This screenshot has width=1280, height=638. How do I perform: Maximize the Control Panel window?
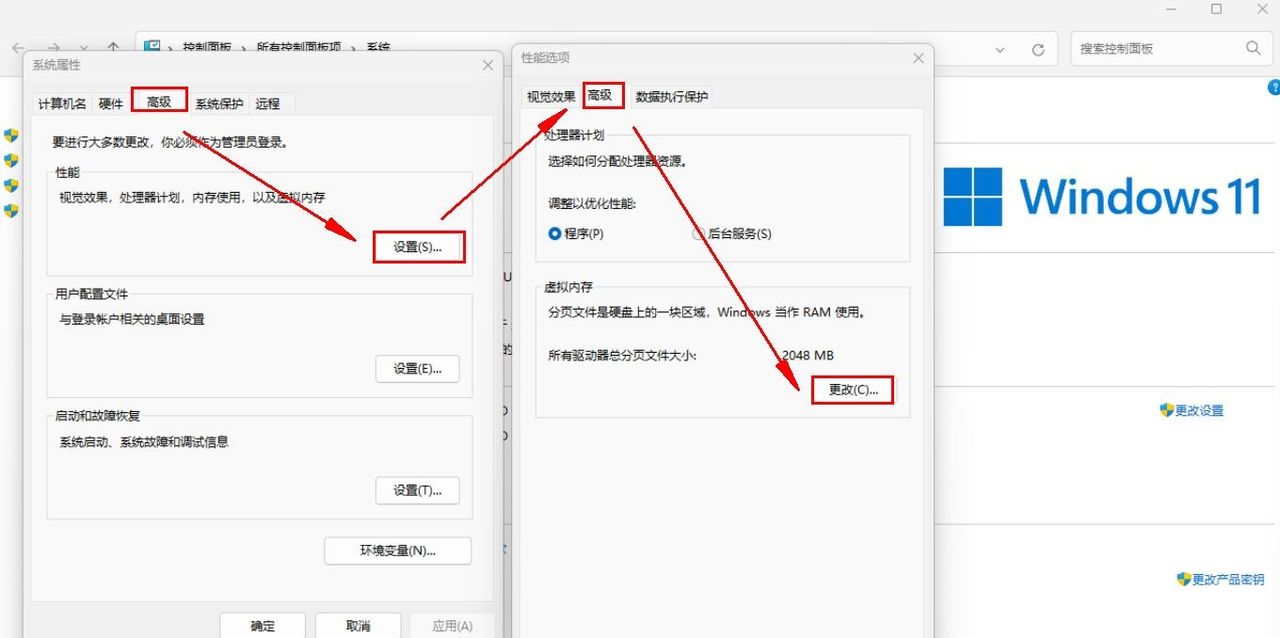(x=1216, y=9)
